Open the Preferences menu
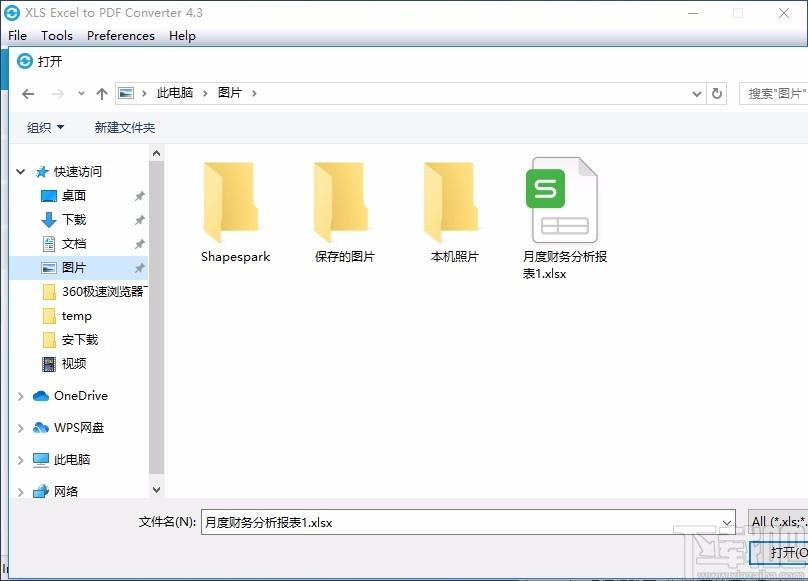 (x=121, y=36)
